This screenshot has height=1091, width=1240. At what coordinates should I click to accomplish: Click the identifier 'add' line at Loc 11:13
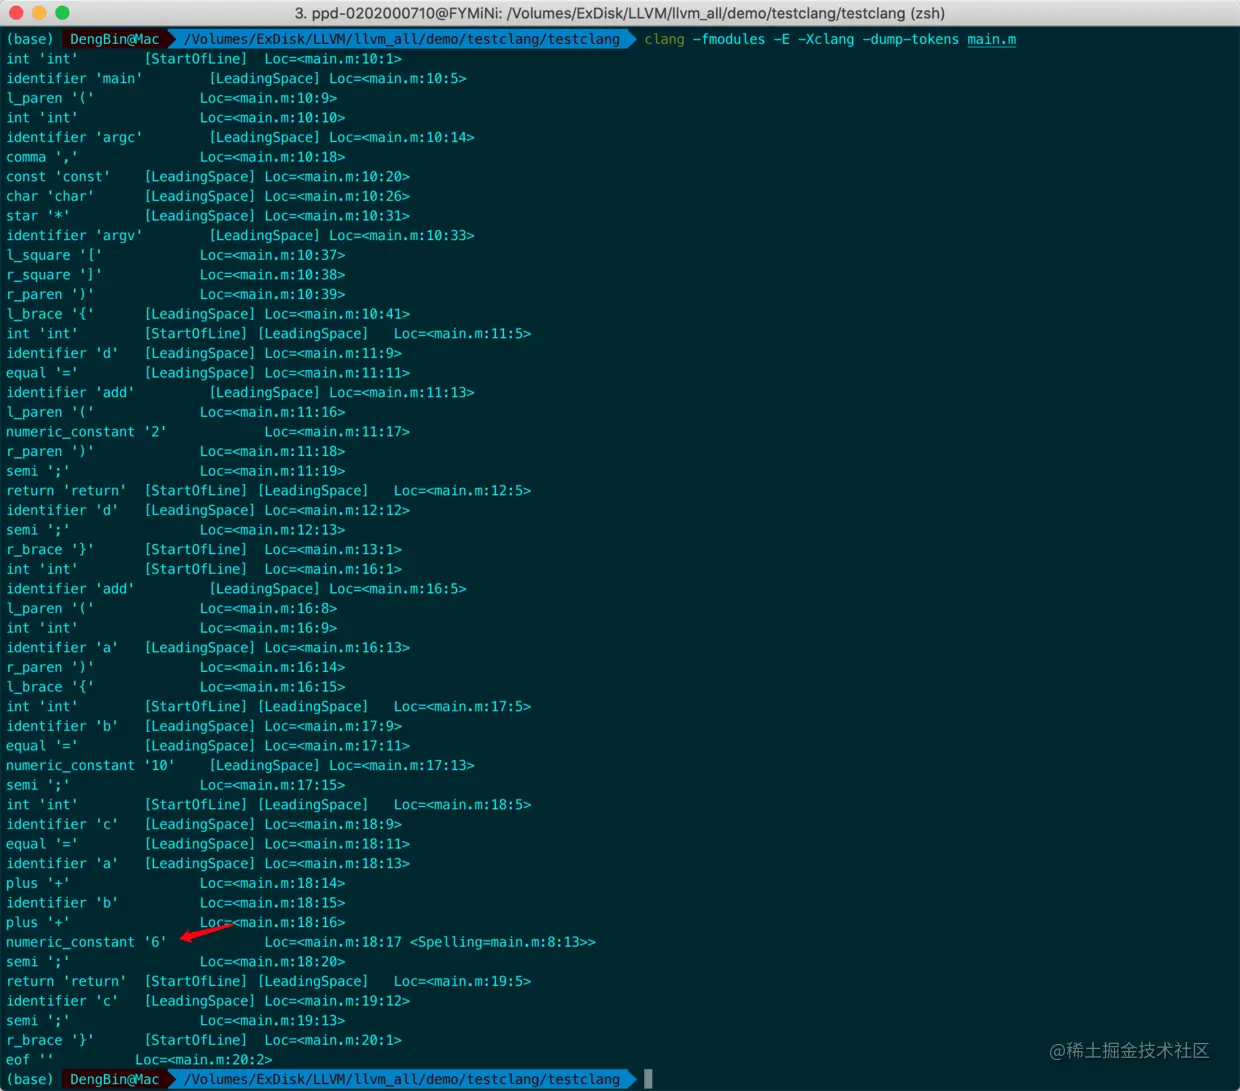240,393
